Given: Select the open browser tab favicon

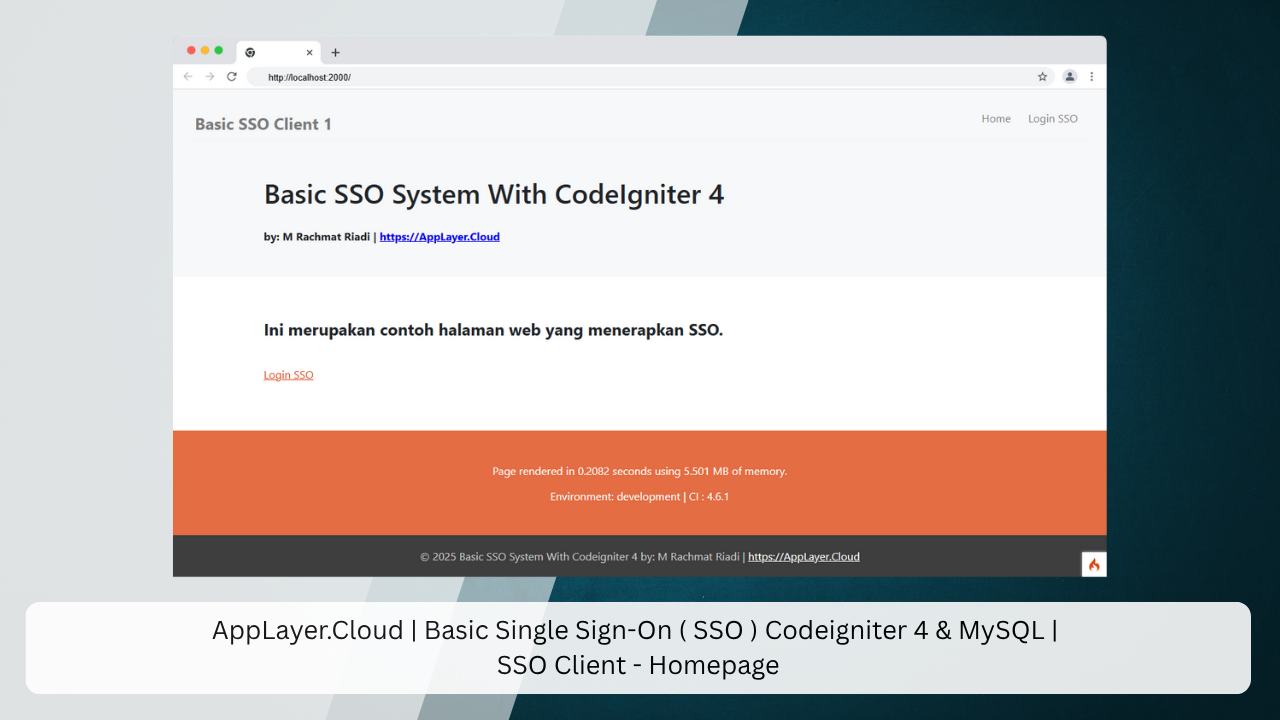Looking at the screenshot, I should (x=250, y=53).
